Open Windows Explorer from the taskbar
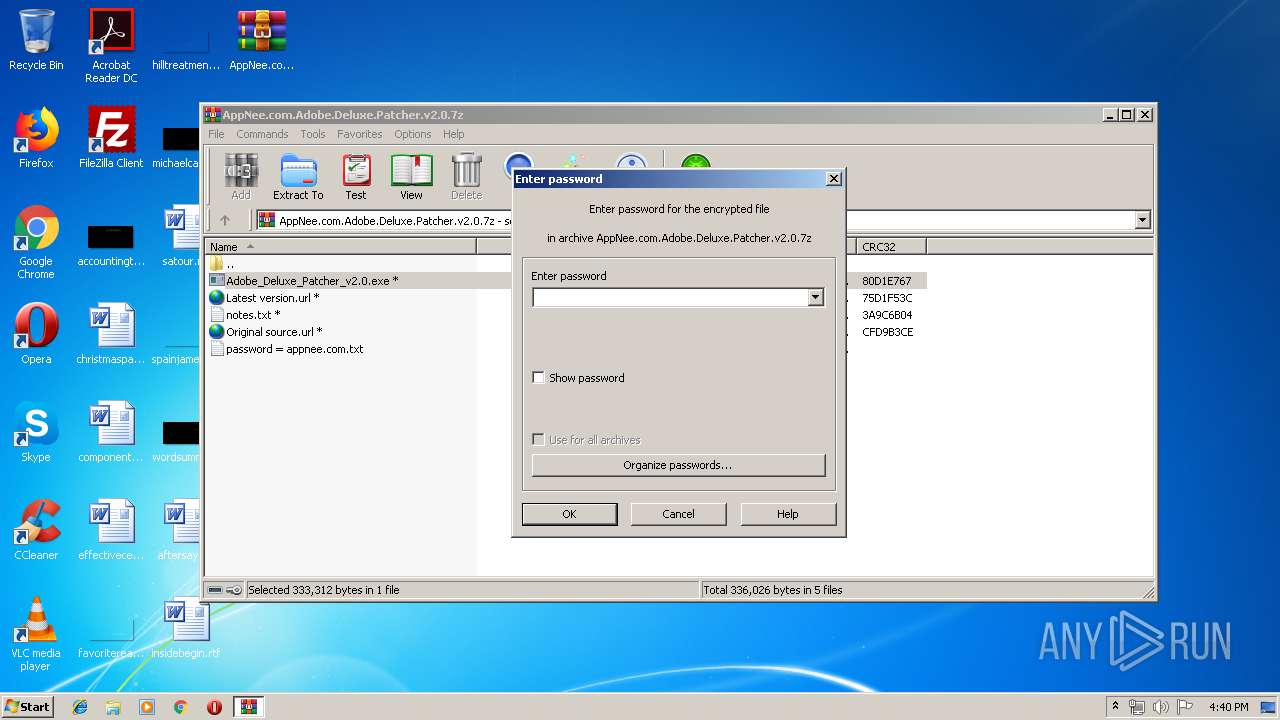Image resolution: width=1280 pixels, height=720 pixels. pos(113,707)
